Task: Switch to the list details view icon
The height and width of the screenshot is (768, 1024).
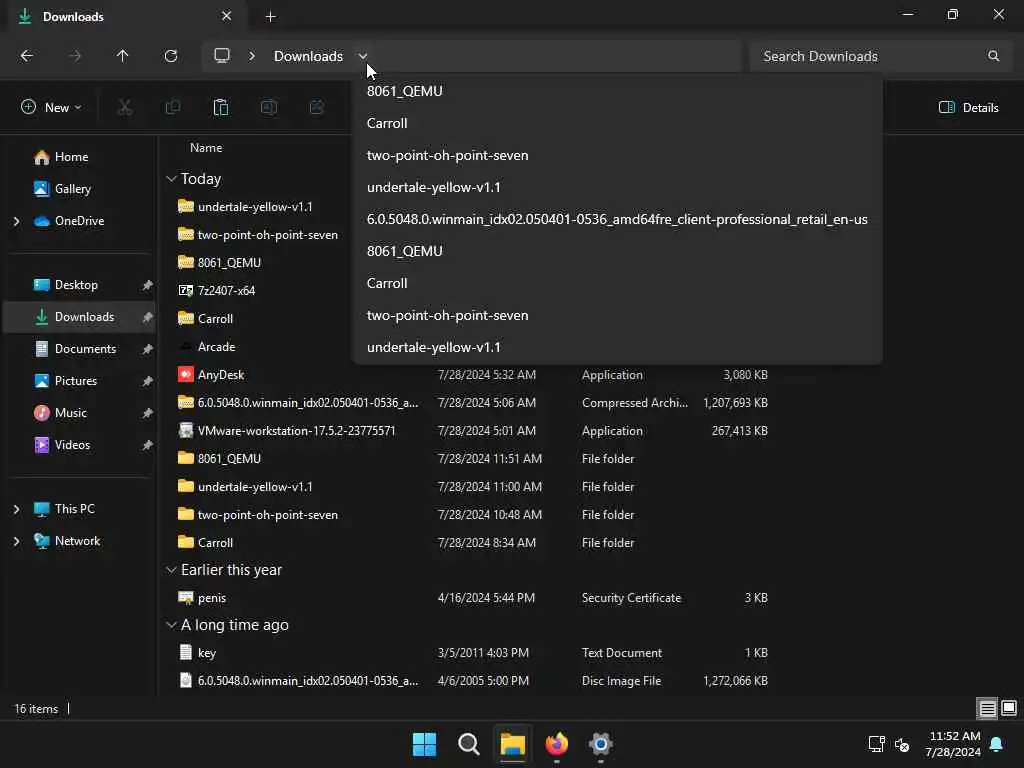Action: tap(987, 708)
